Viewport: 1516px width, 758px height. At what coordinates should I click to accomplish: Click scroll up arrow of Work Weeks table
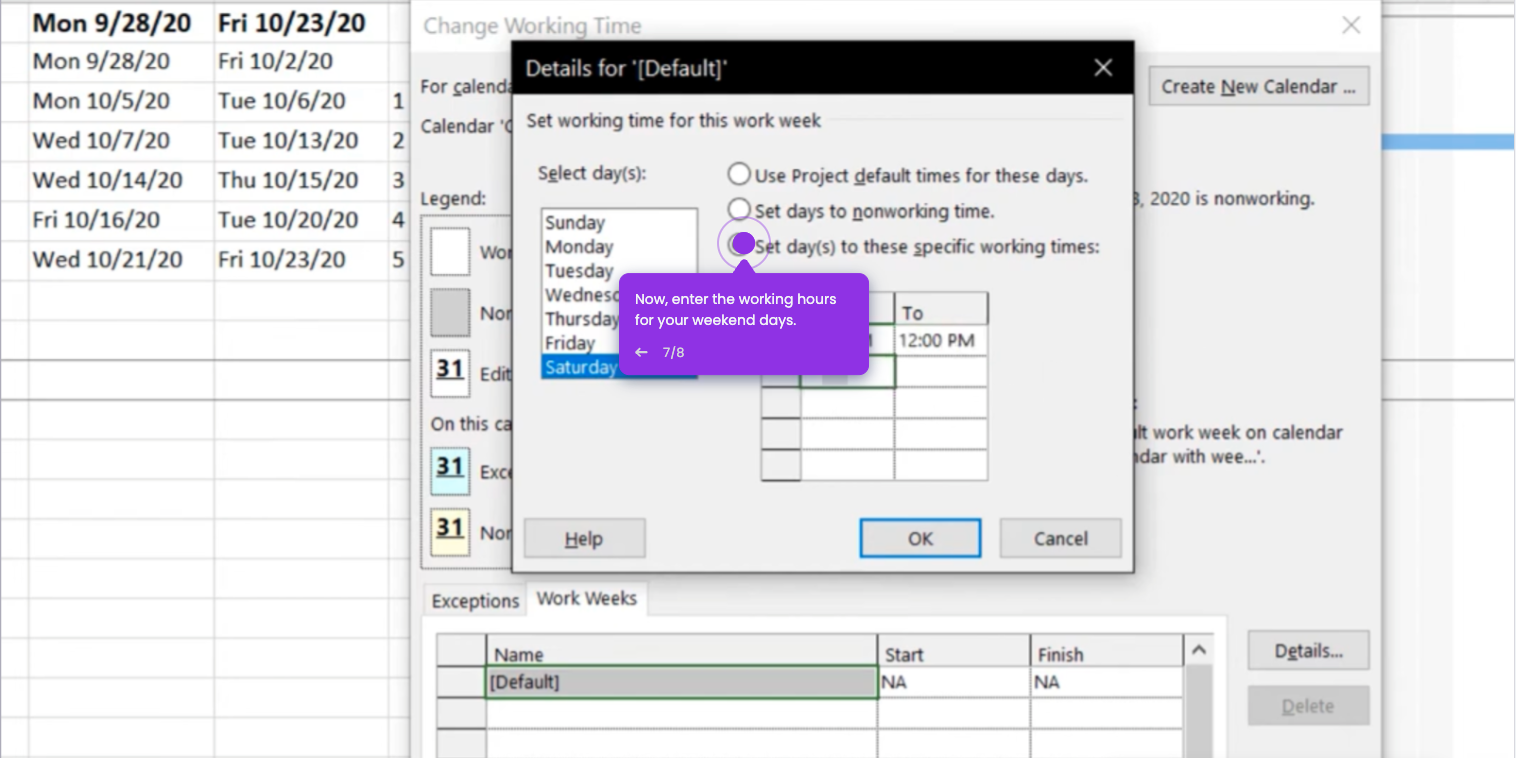(1199, 650)
